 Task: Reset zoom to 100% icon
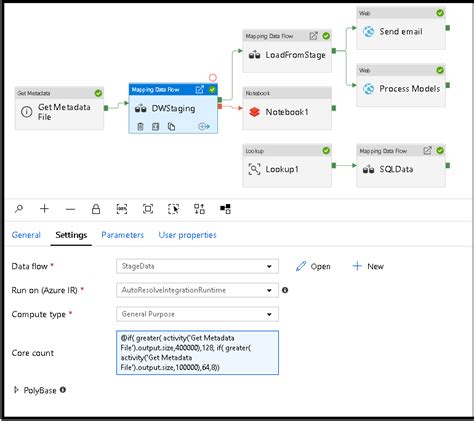(122, 209)
